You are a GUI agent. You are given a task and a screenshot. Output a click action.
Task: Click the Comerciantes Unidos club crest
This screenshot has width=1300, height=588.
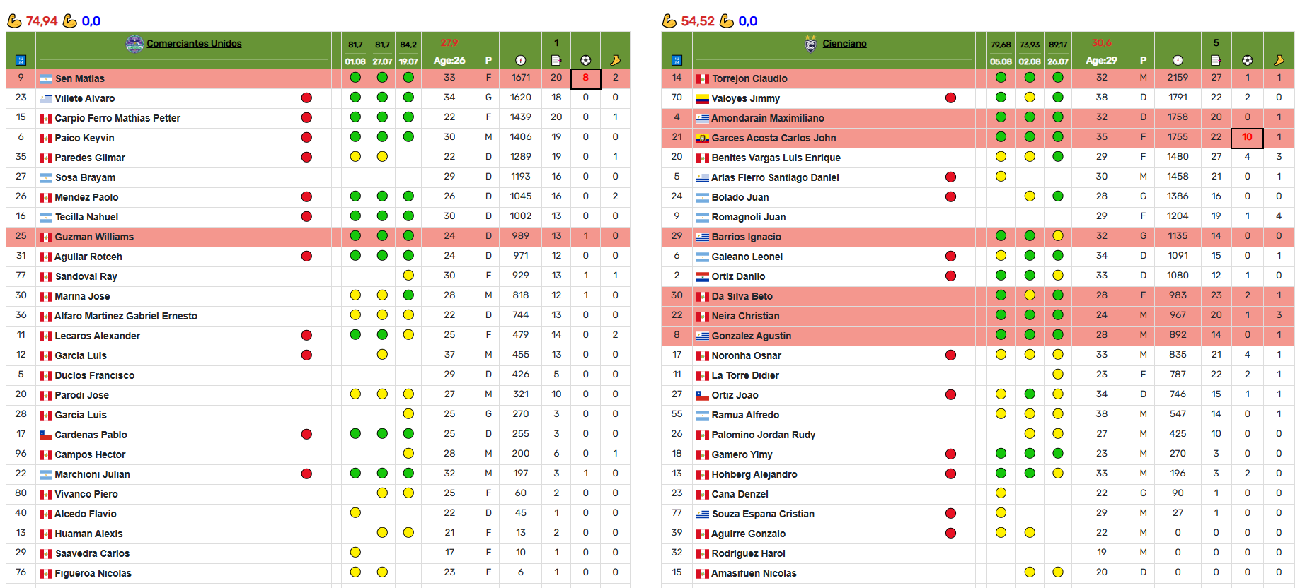[134, 44]
